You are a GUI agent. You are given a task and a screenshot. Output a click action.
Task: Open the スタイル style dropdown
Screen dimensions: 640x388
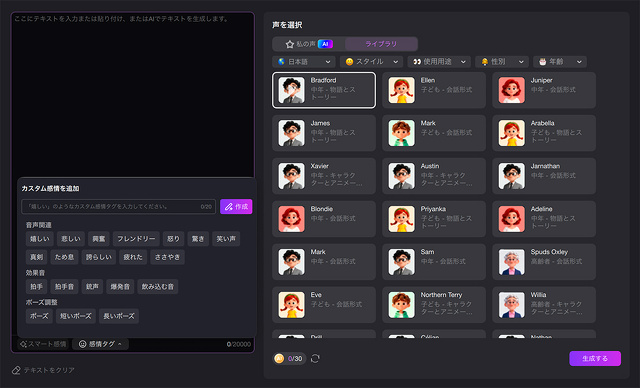click(x=371, y=62)
